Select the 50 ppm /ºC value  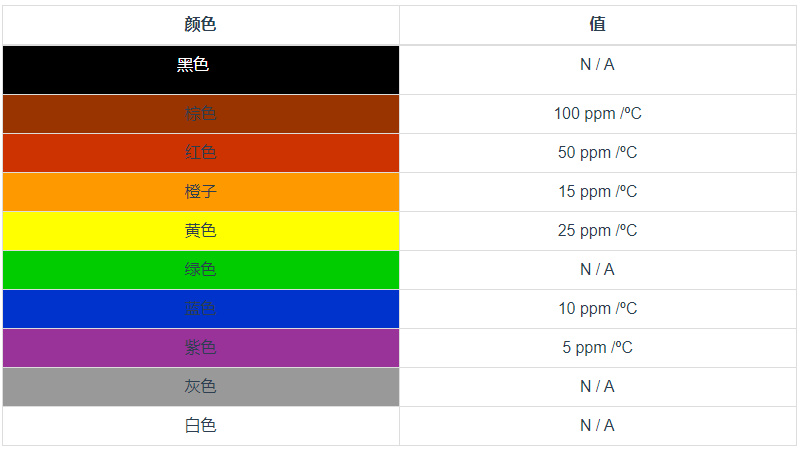(x=597, y=153)
